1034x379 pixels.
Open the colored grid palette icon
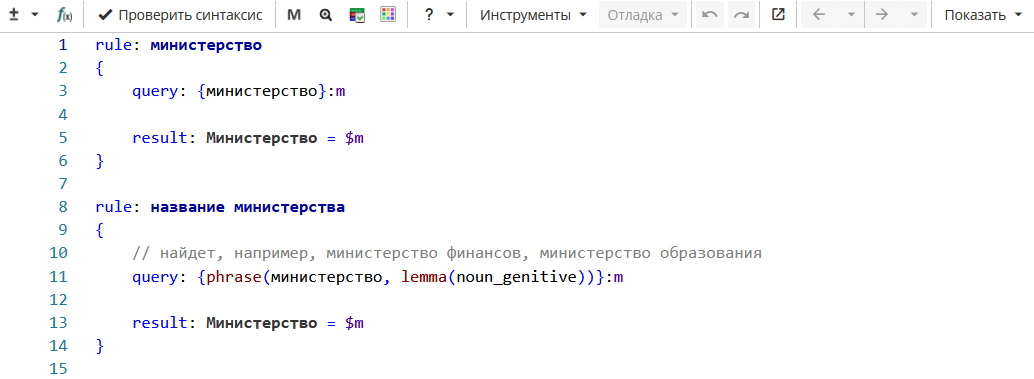[x=388, y=15]
